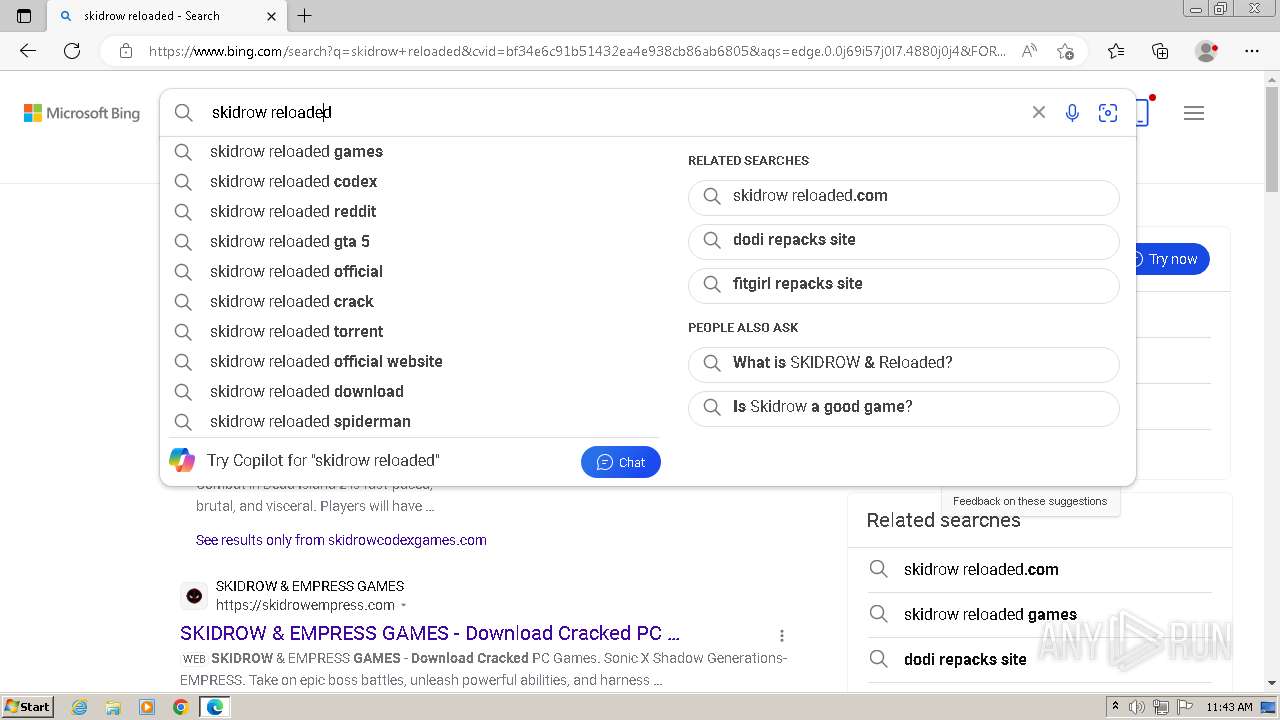Open volume control in system tray
This screenshot has height=720, width=1280.
(1136, 707)
